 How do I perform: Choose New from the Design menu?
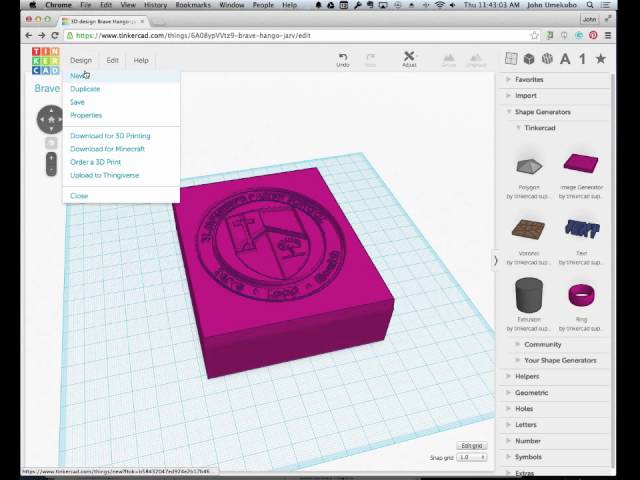point(121,76)
